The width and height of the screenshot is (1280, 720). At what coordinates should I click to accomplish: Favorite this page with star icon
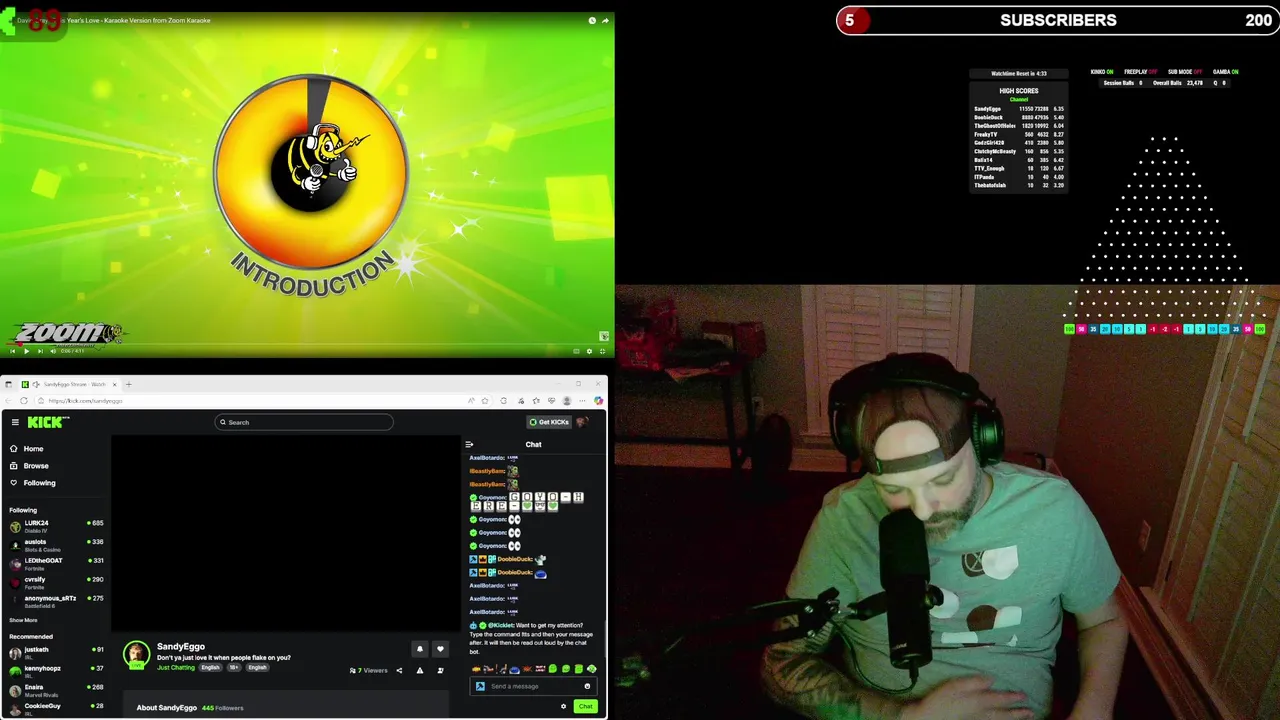click(x=485, y=401)
